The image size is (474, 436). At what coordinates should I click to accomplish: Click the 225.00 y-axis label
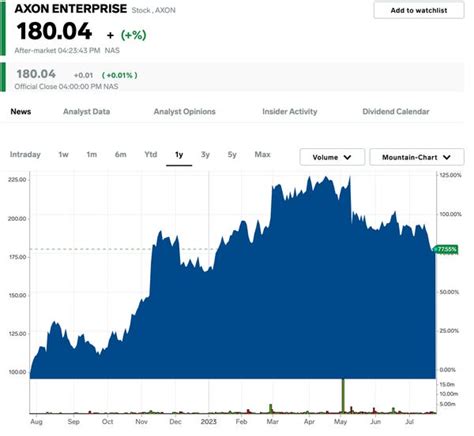click(17, 180)
